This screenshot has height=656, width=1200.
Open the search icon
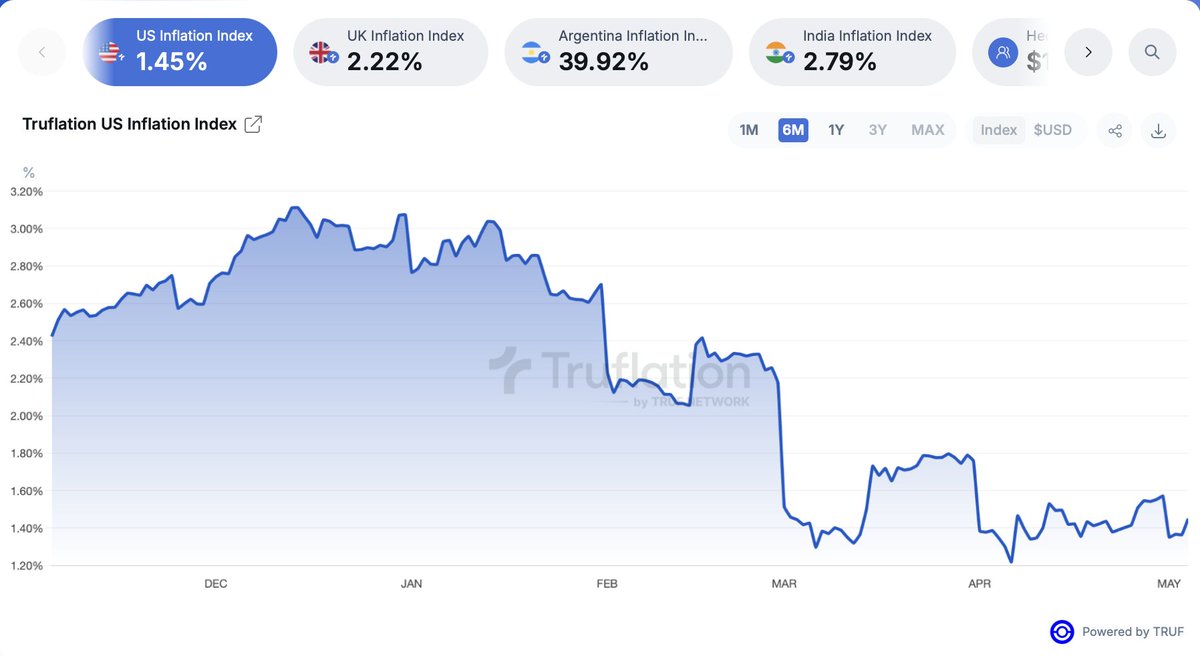[x=1151, y=51]
